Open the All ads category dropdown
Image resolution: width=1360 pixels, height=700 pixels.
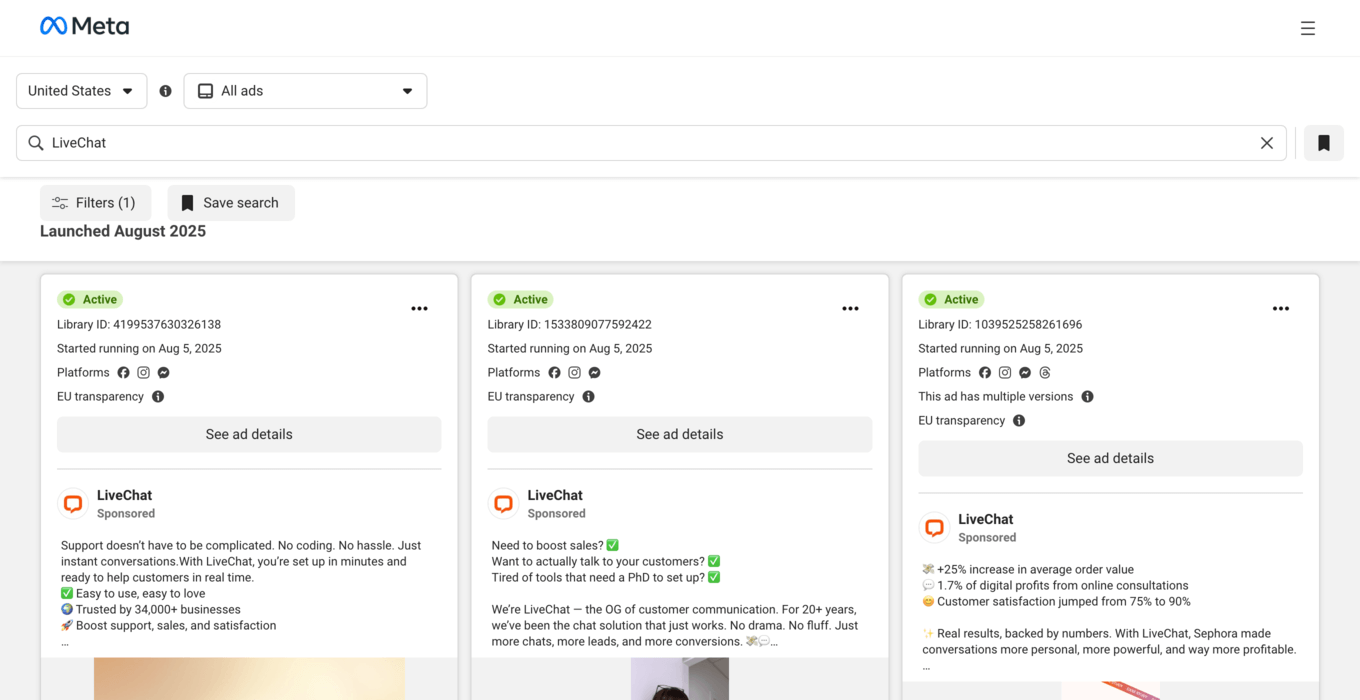[x=305, y=91]
